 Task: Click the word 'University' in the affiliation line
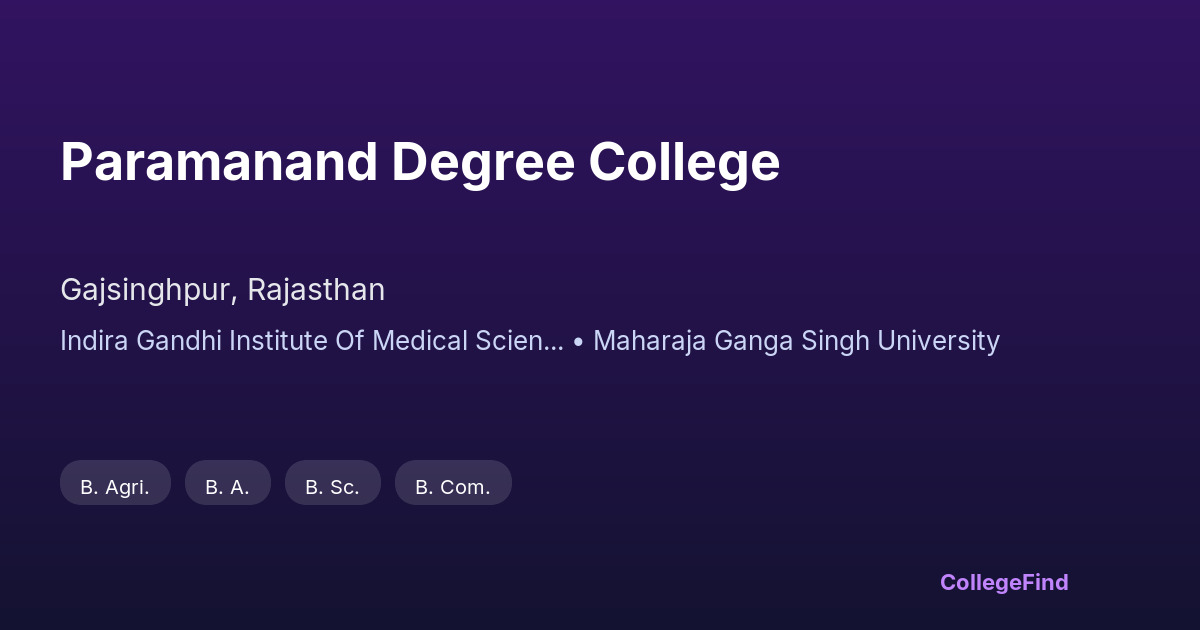(x=938, y=341)
